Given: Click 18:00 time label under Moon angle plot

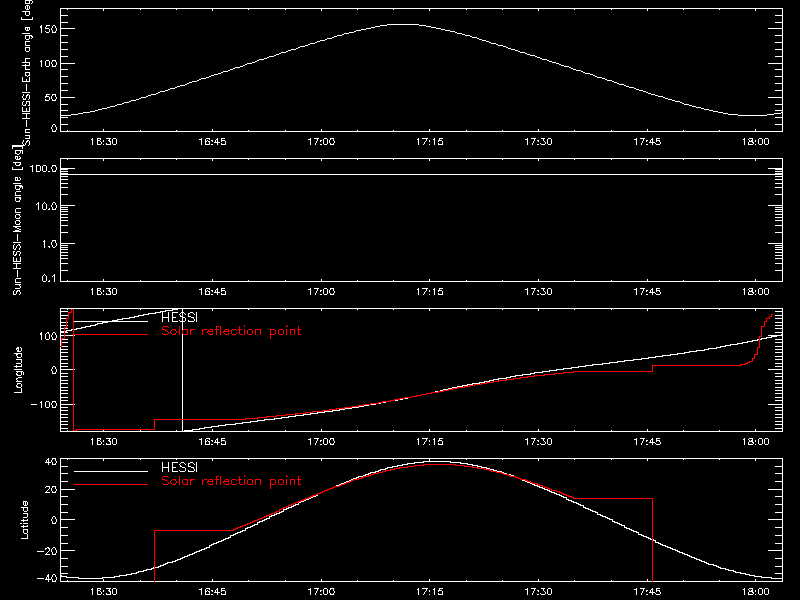Looking at the screenshot, I should tap(756, 292).
